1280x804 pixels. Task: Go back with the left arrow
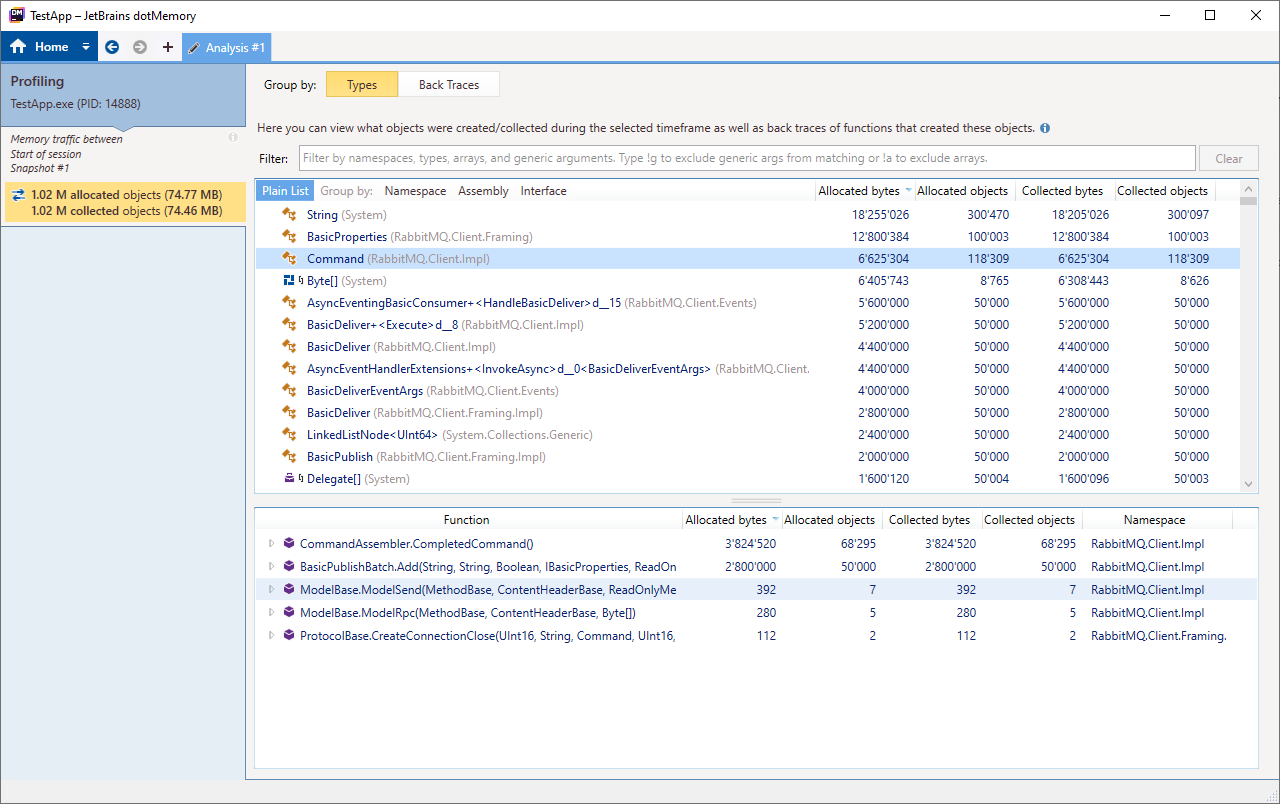pyautogui.click(x=112, y=47)
